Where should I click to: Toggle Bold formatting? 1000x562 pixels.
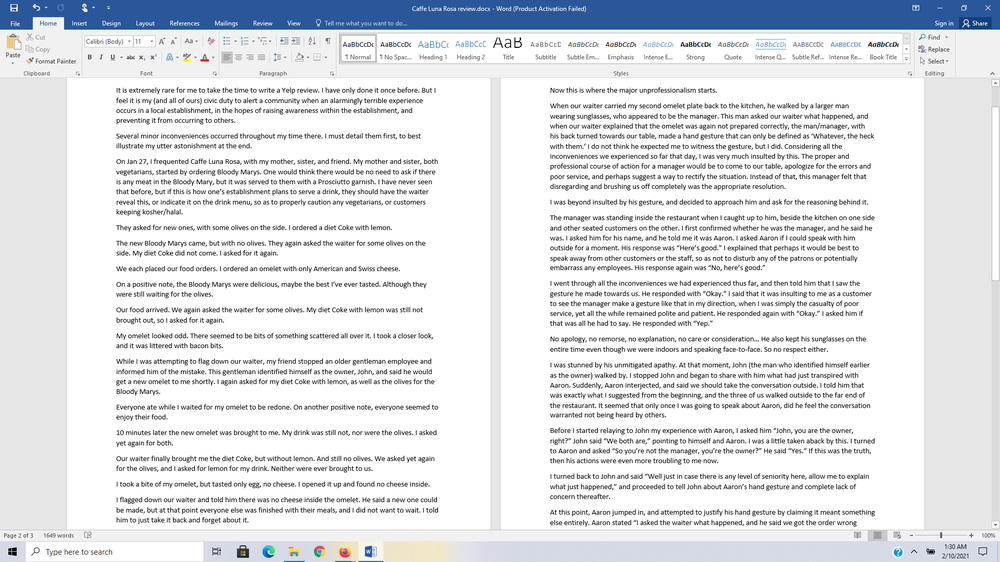[89, 58]
